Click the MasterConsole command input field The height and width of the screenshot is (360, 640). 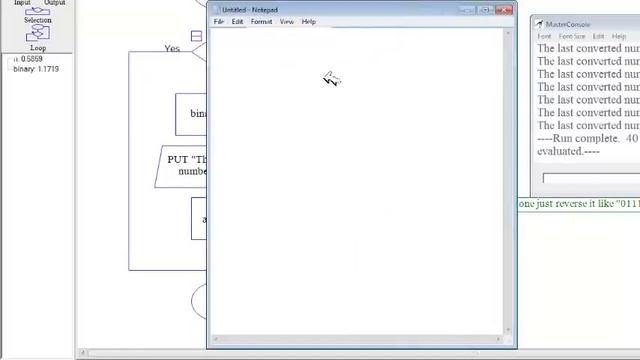tap(591, 178)
